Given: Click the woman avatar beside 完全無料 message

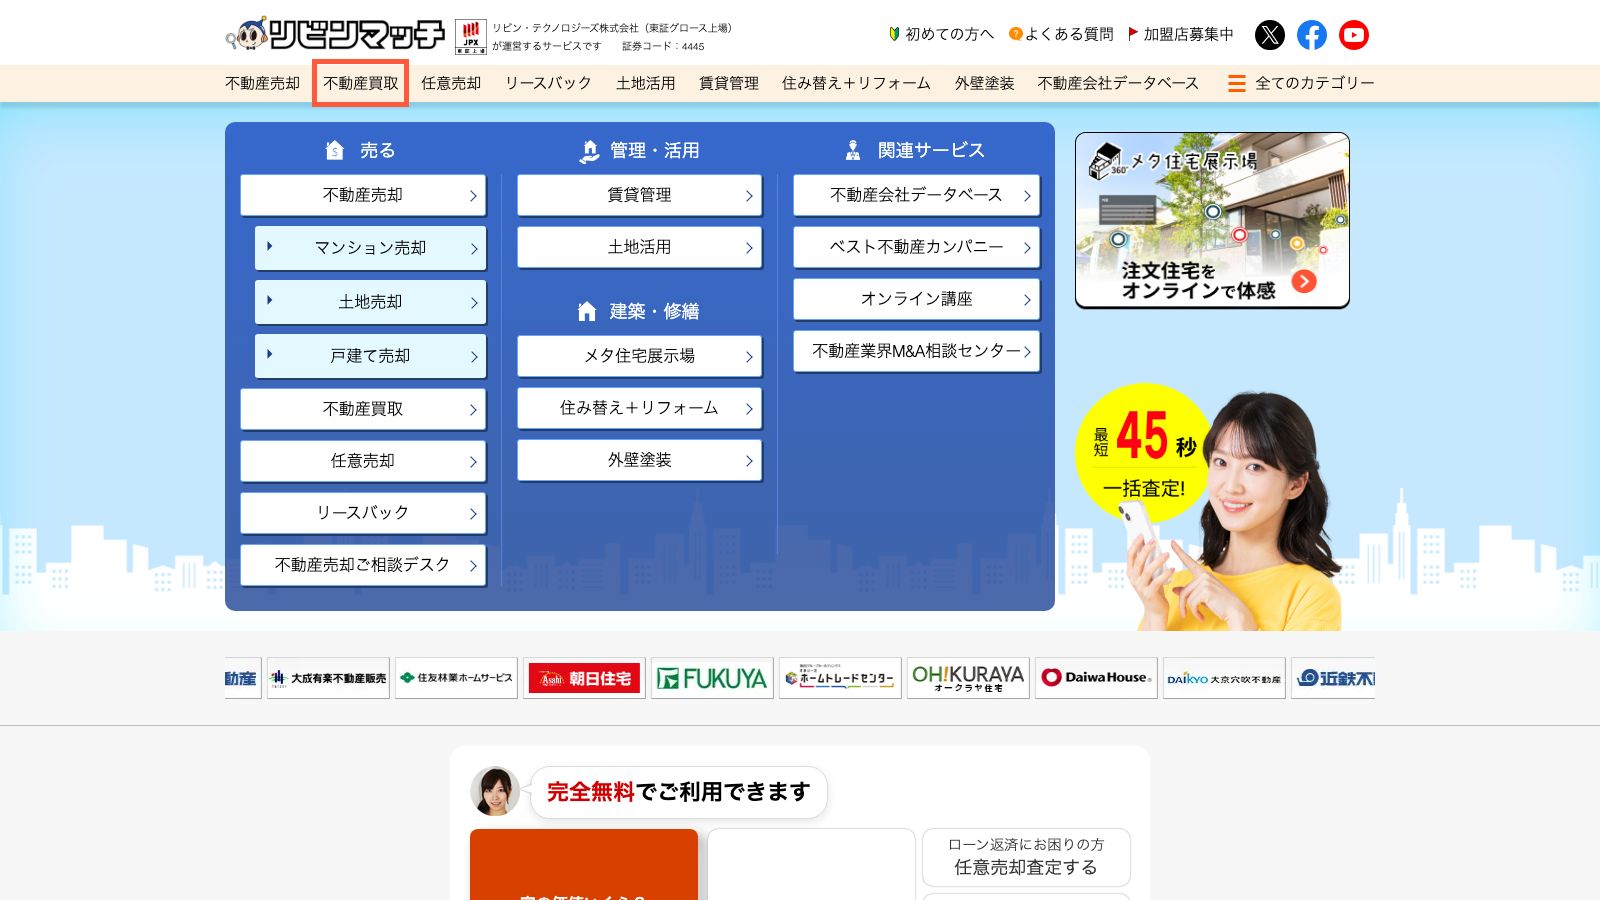Looking at the screenshot, I should point(495,791).
